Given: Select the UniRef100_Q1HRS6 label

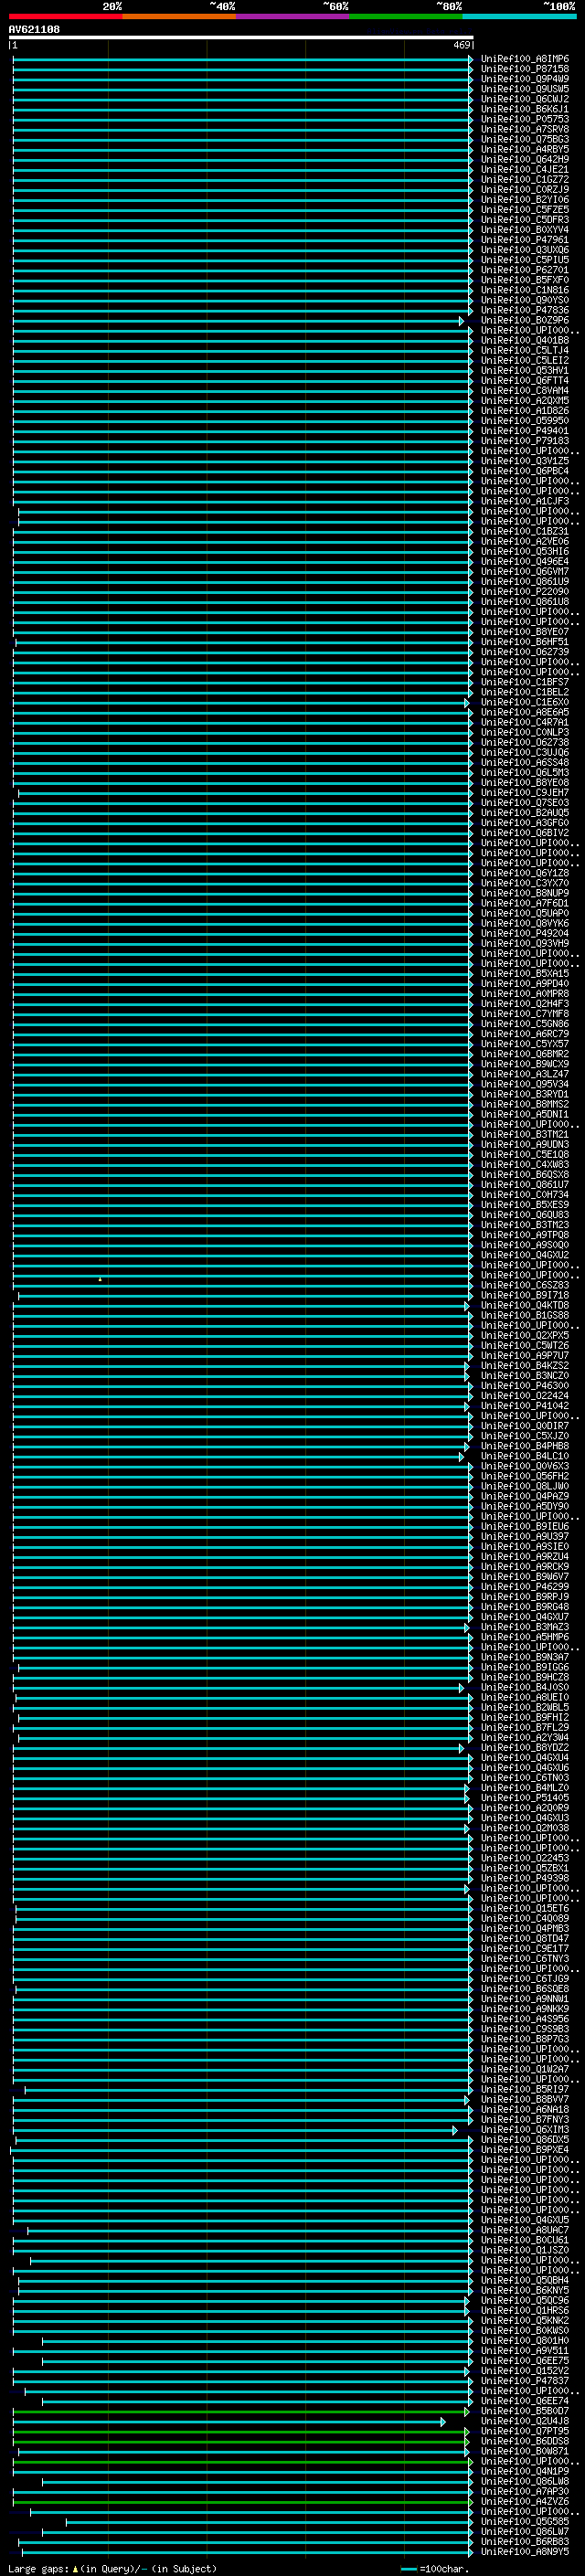Looking at the screenshot, I should [525, 2310].
